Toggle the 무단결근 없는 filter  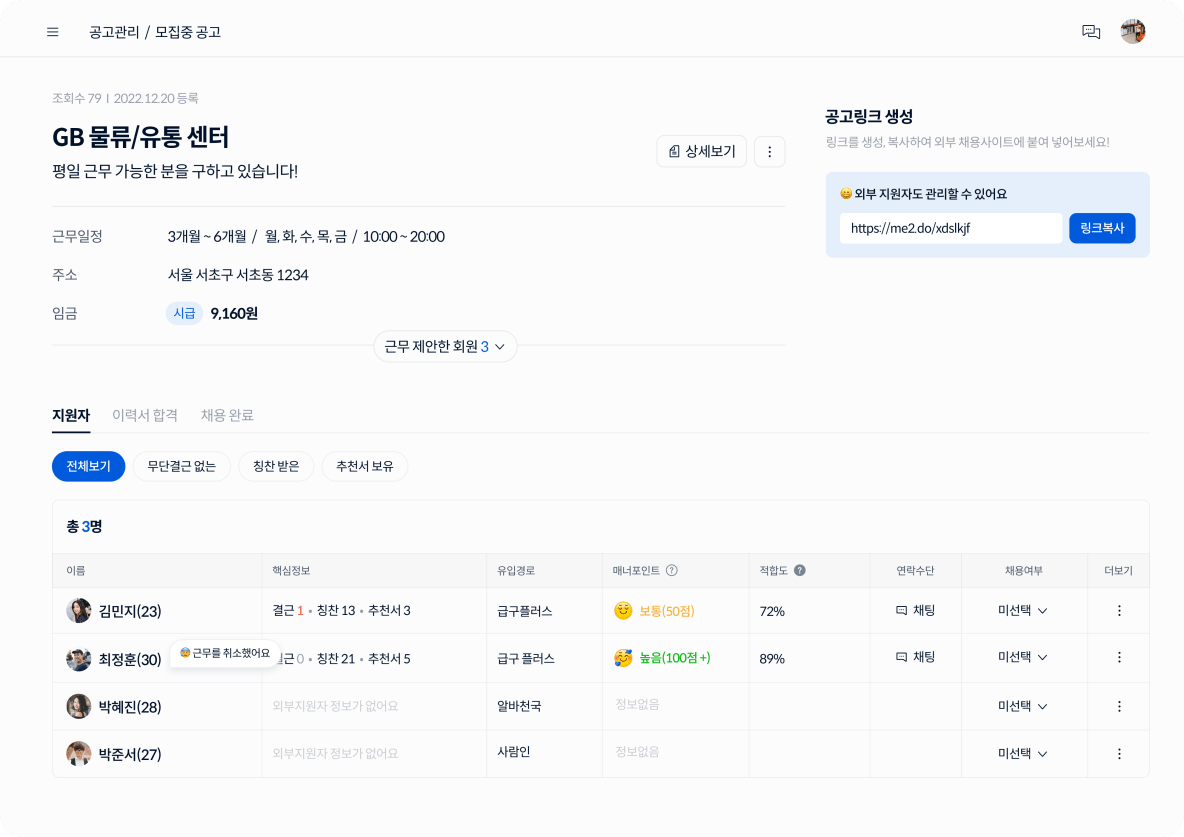tap(181, 466)
